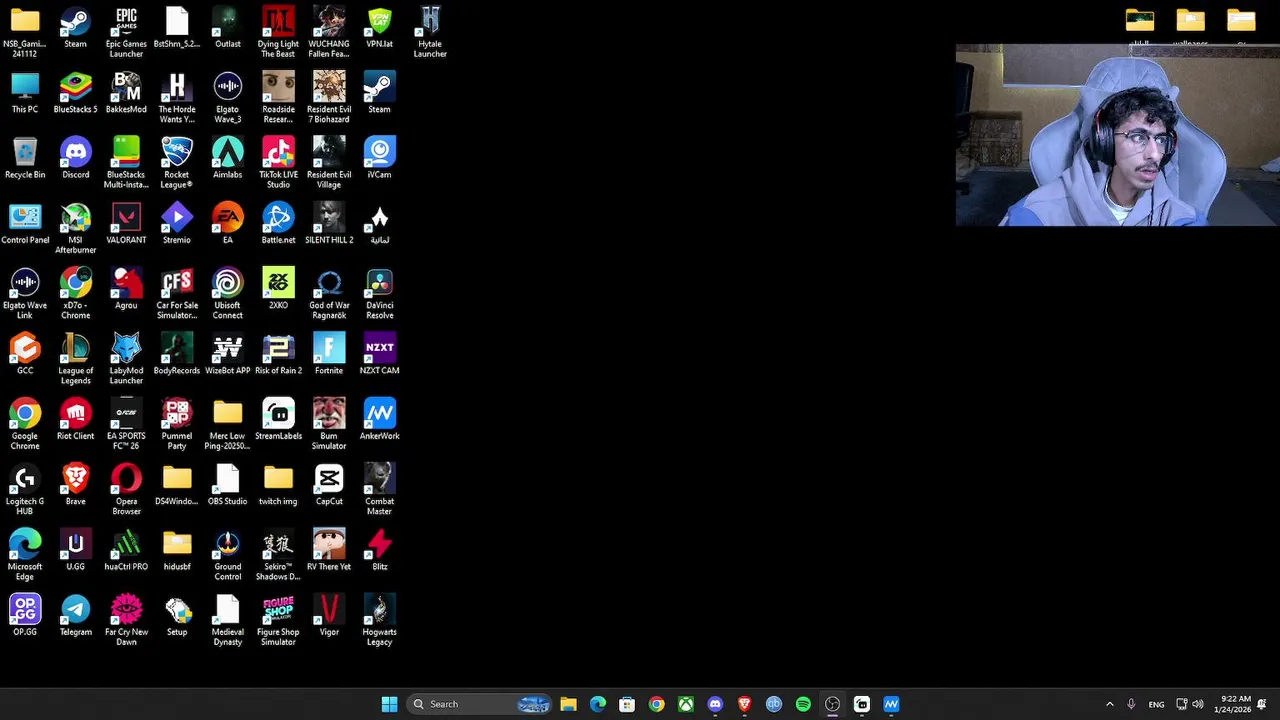This screenshot has width=1280, height=720.
Task: Select the EA app icon
Action: tap(227, 224)
